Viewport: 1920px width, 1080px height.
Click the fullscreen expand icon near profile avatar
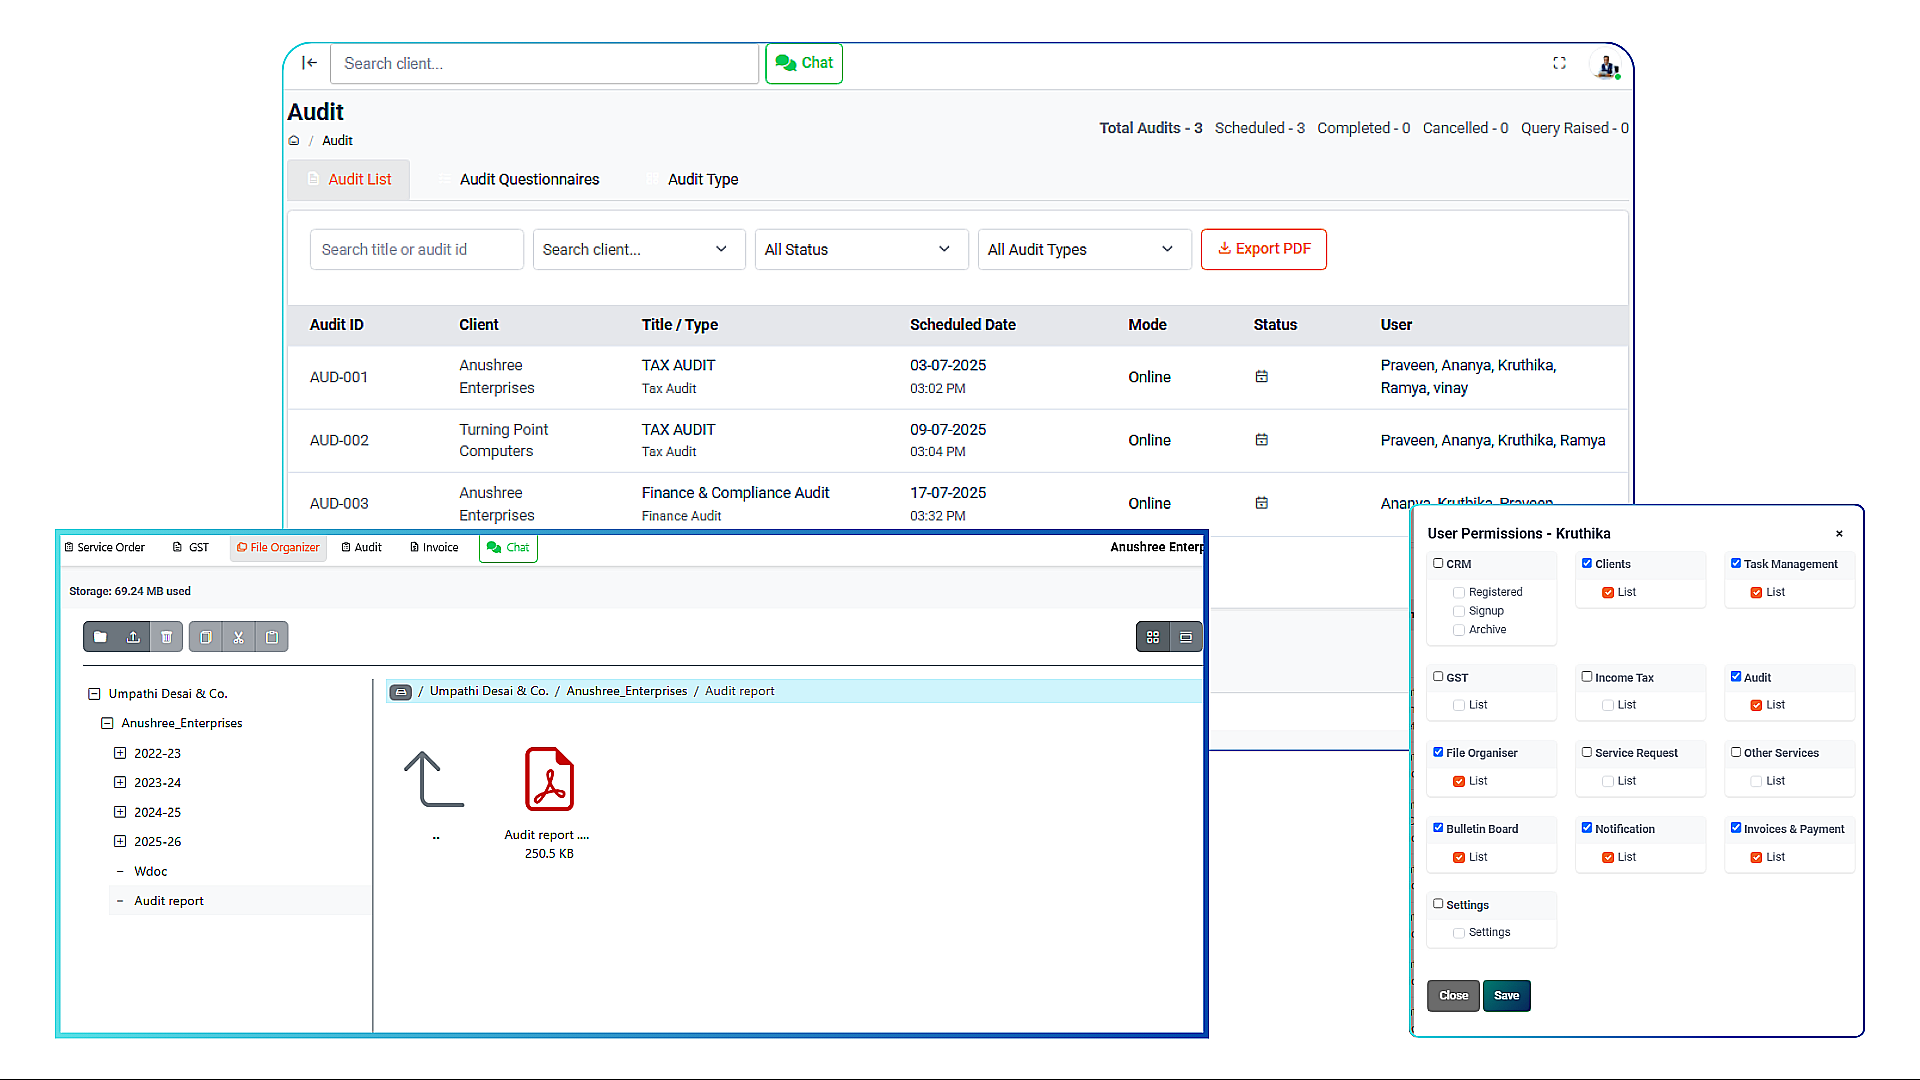pos(1559,63)
